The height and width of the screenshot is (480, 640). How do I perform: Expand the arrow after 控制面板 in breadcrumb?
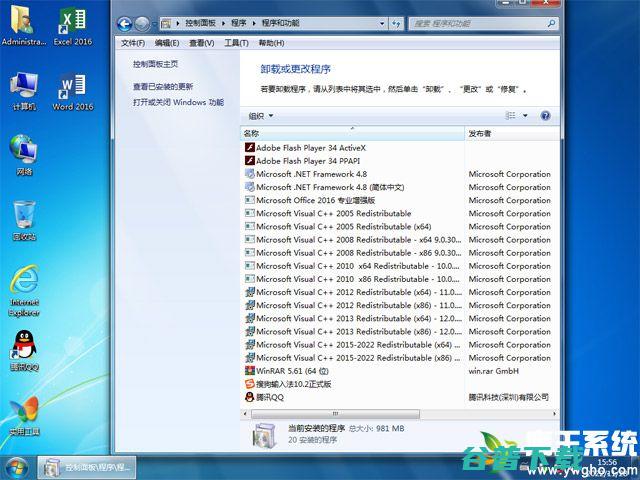[224, 24]
